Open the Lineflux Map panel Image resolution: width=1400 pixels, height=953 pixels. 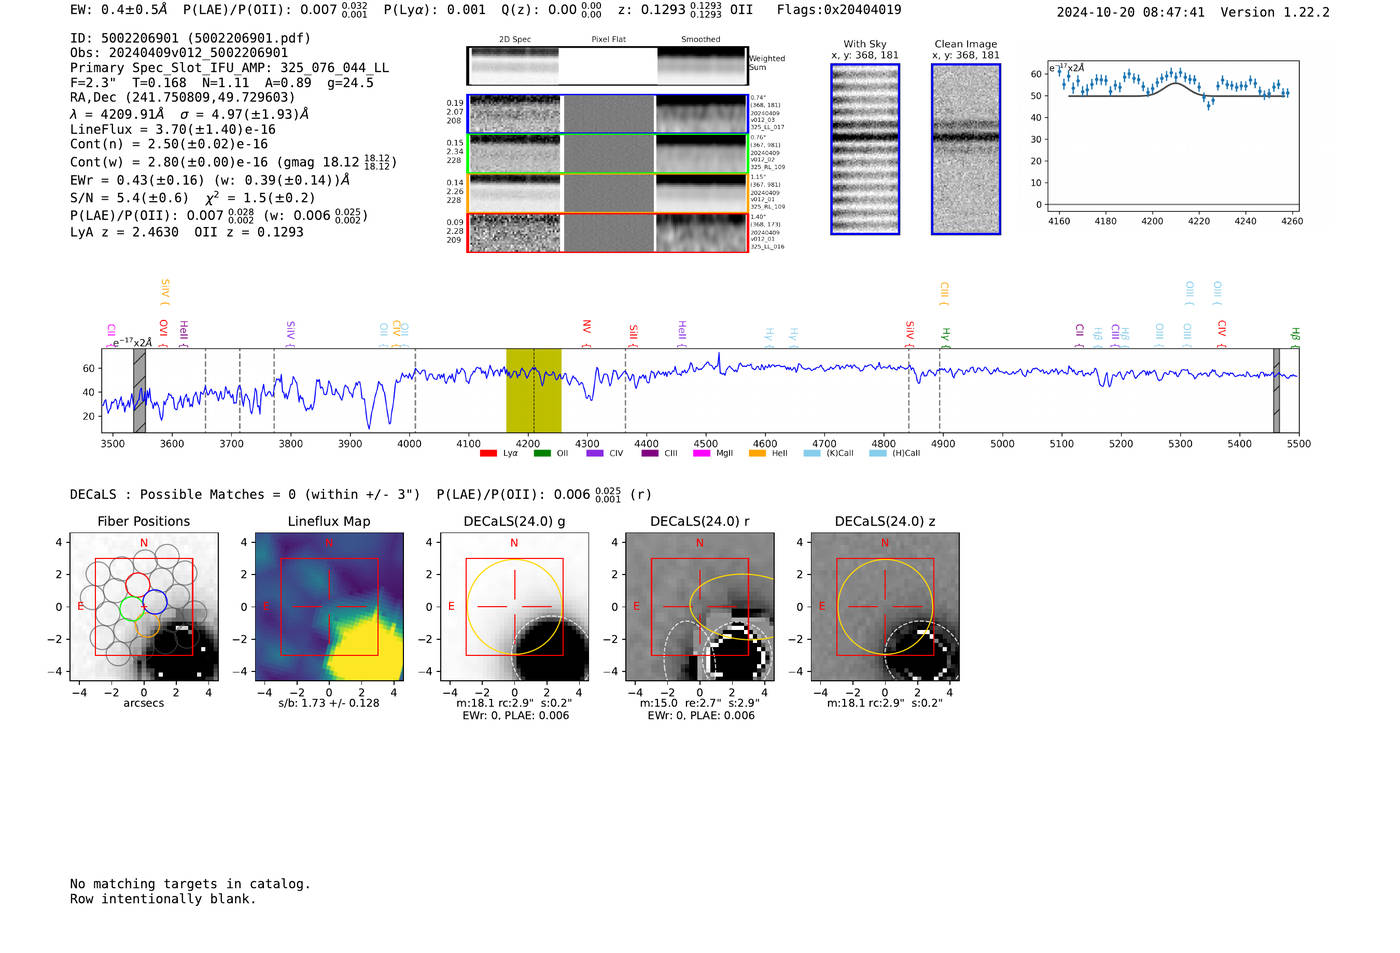329,607
